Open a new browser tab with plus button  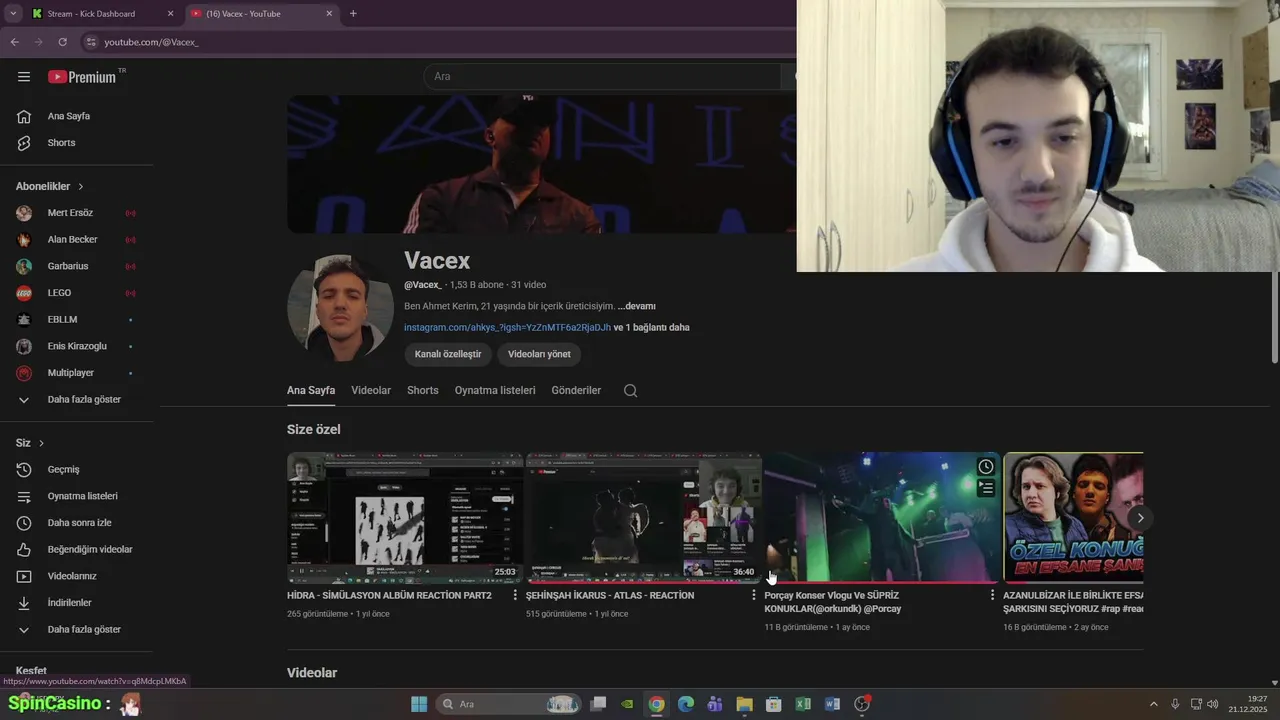tap(353, 14)
